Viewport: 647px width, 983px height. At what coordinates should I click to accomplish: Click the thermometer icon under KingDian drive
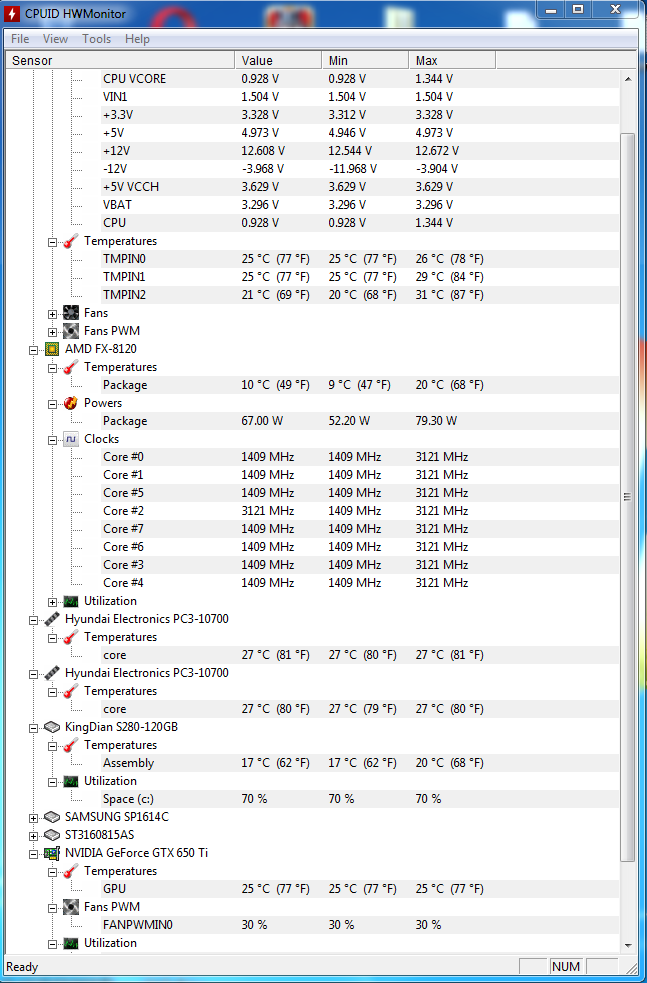coord(71,745)
